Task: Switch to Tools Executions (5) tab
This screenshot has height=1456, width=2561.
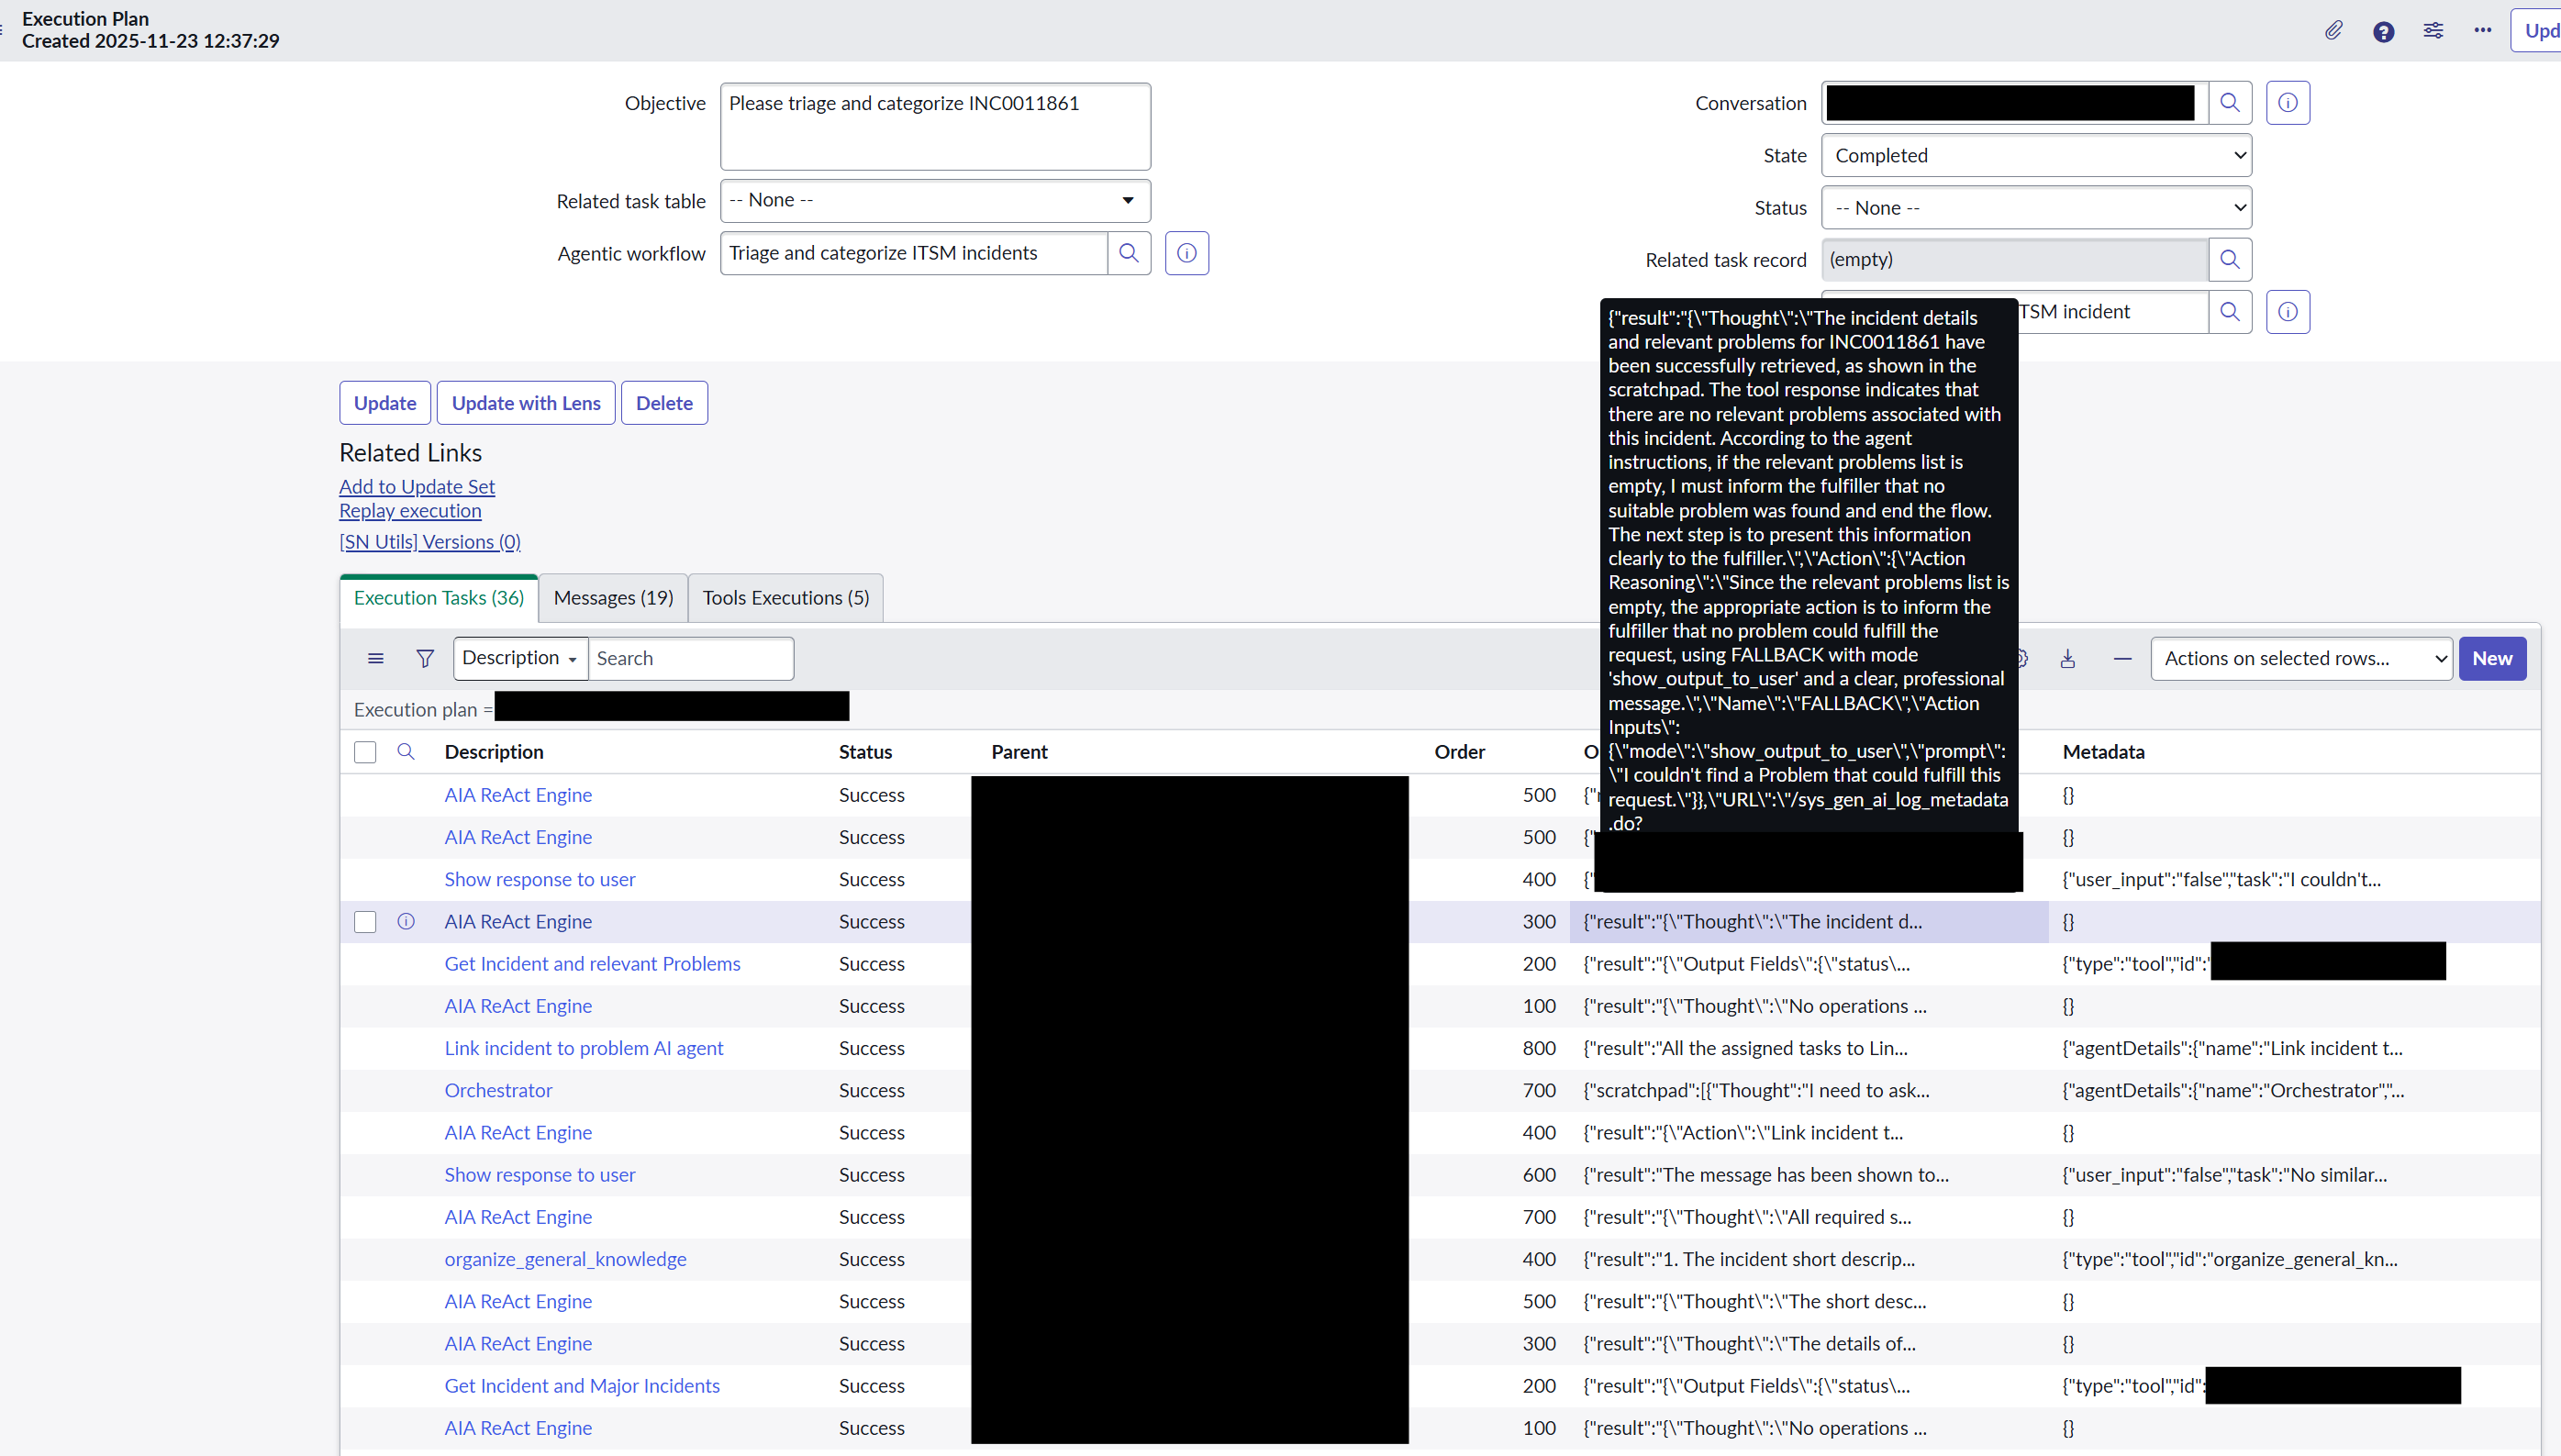Action: click(x=785, y=598)
